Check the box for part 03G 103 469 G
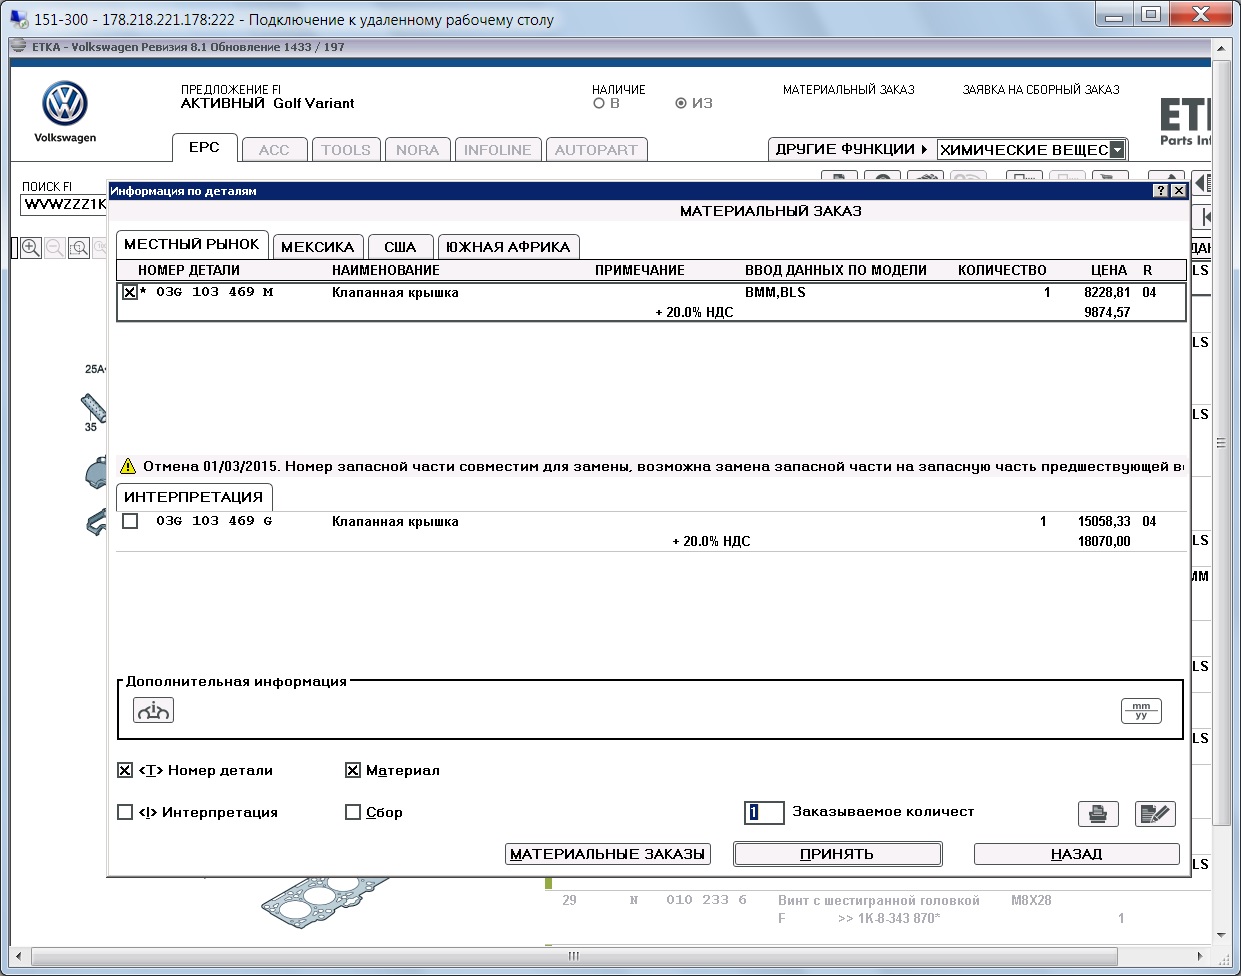 coord(130,521)
